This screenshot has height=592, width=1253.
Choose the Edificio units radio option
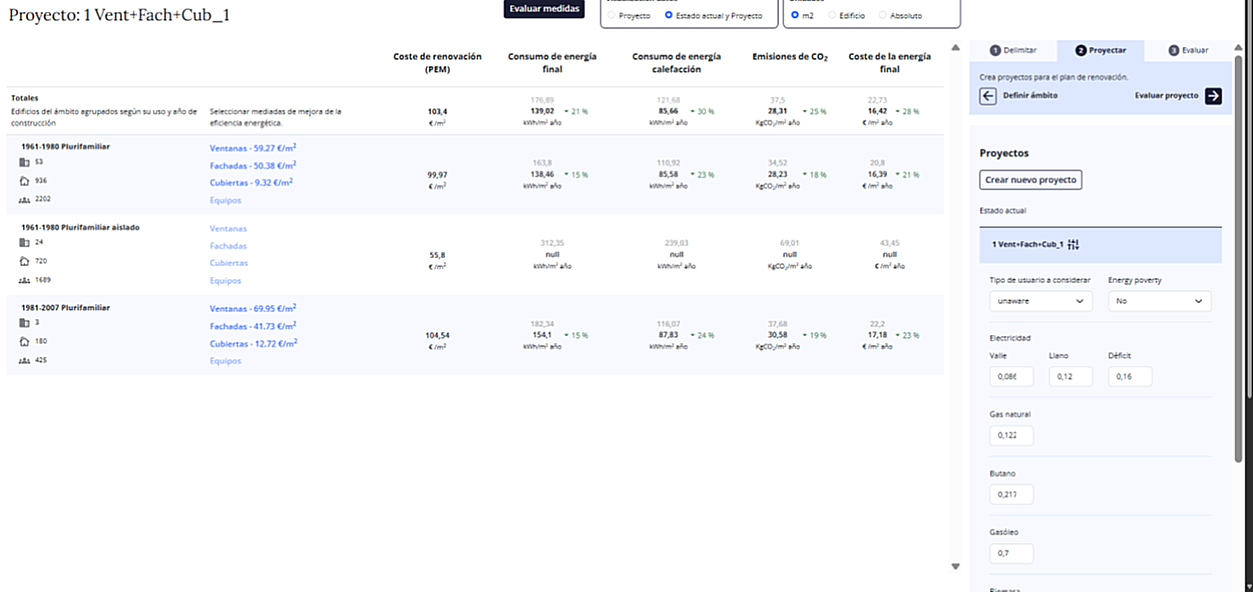click(x=832, y=16)
